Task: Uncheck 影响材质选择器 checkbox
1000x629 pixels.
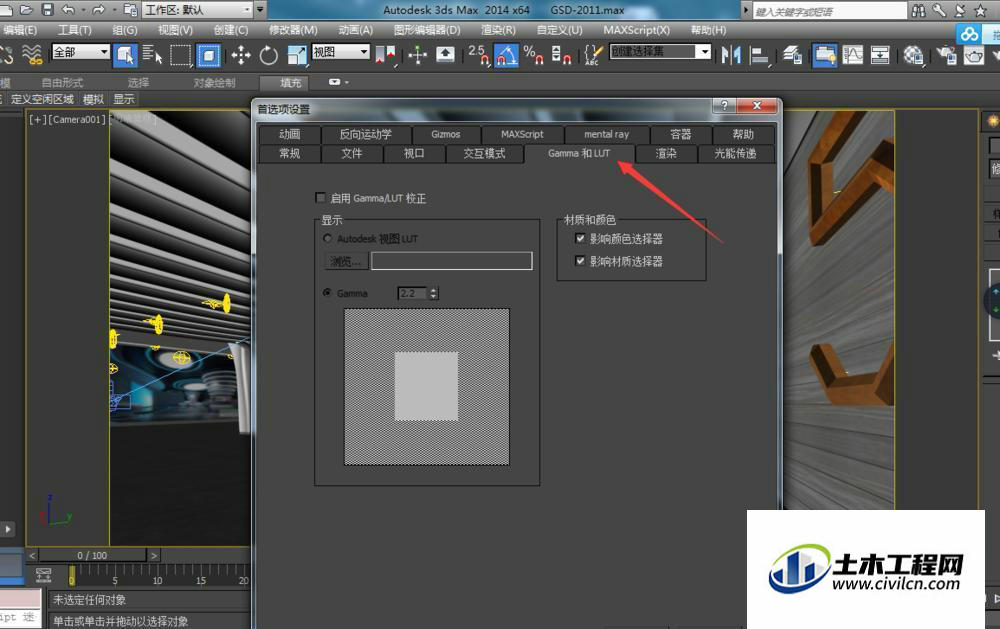Action: pyautogui.click(x=580, y=261)
